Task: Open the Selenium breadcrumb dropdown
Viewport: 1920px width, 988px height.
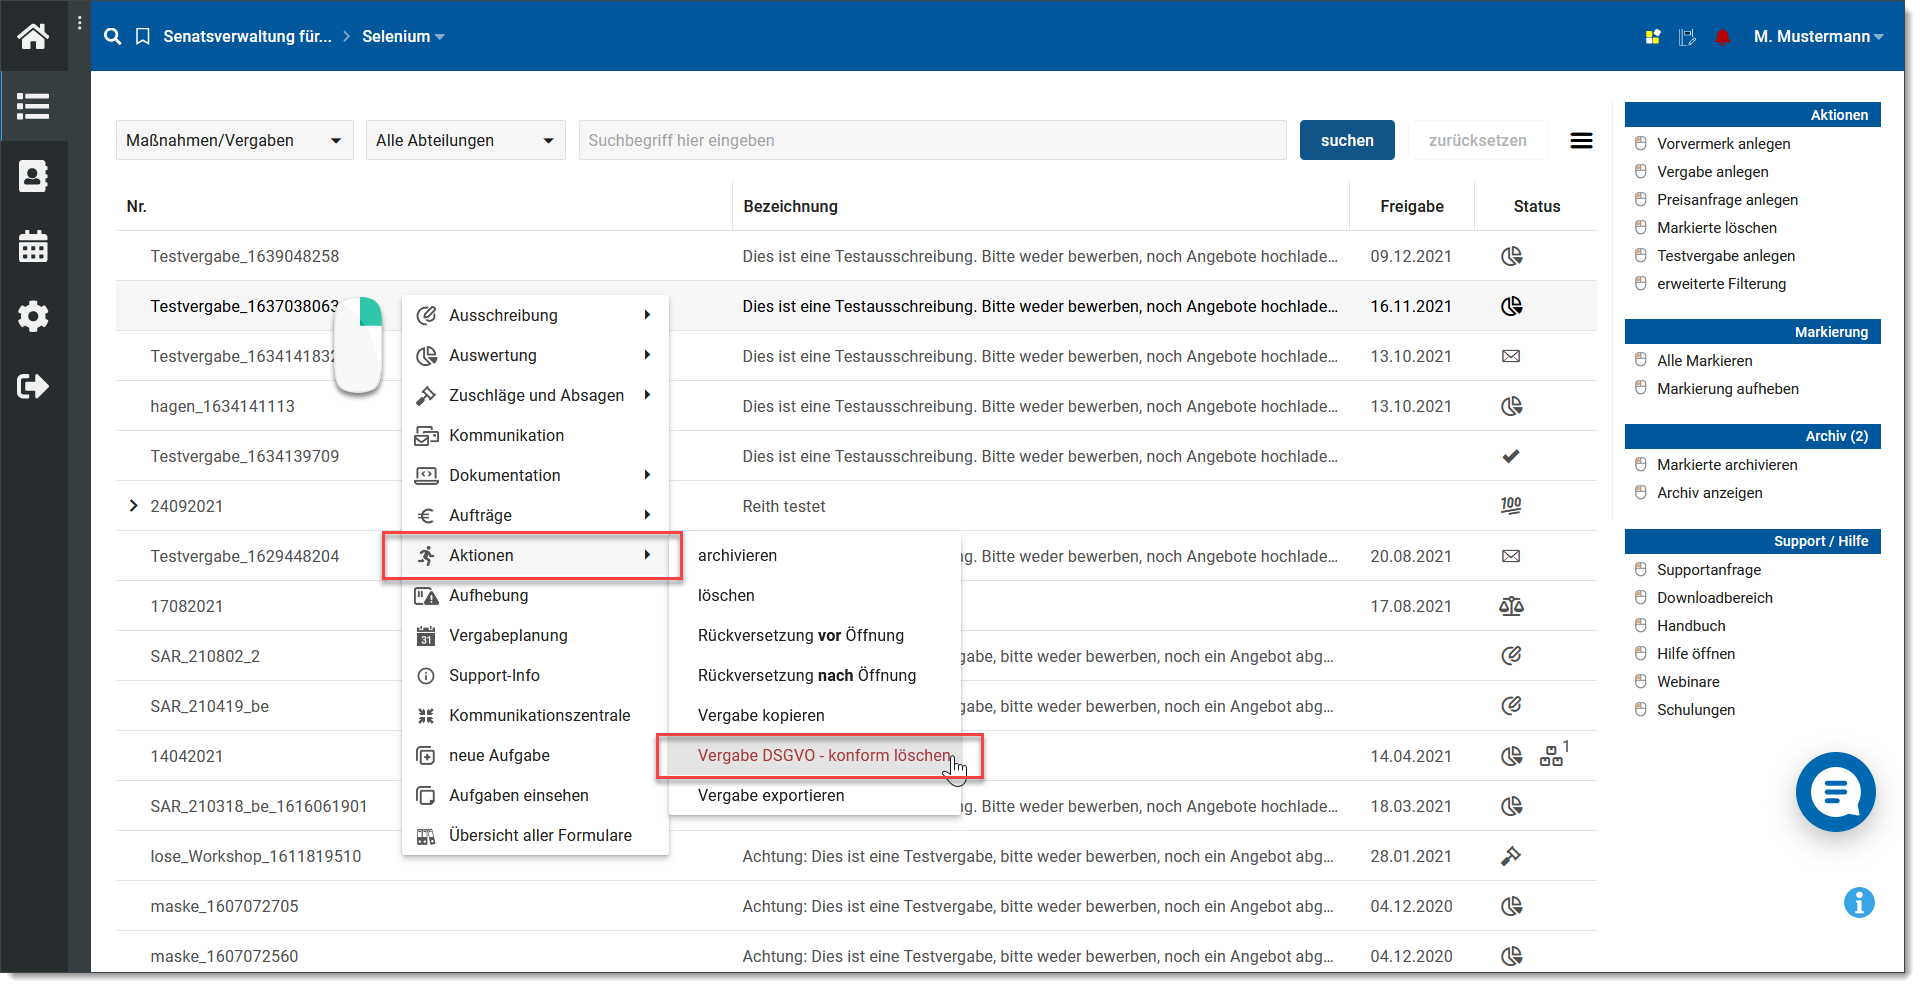Action: click(x=403, y=36)
